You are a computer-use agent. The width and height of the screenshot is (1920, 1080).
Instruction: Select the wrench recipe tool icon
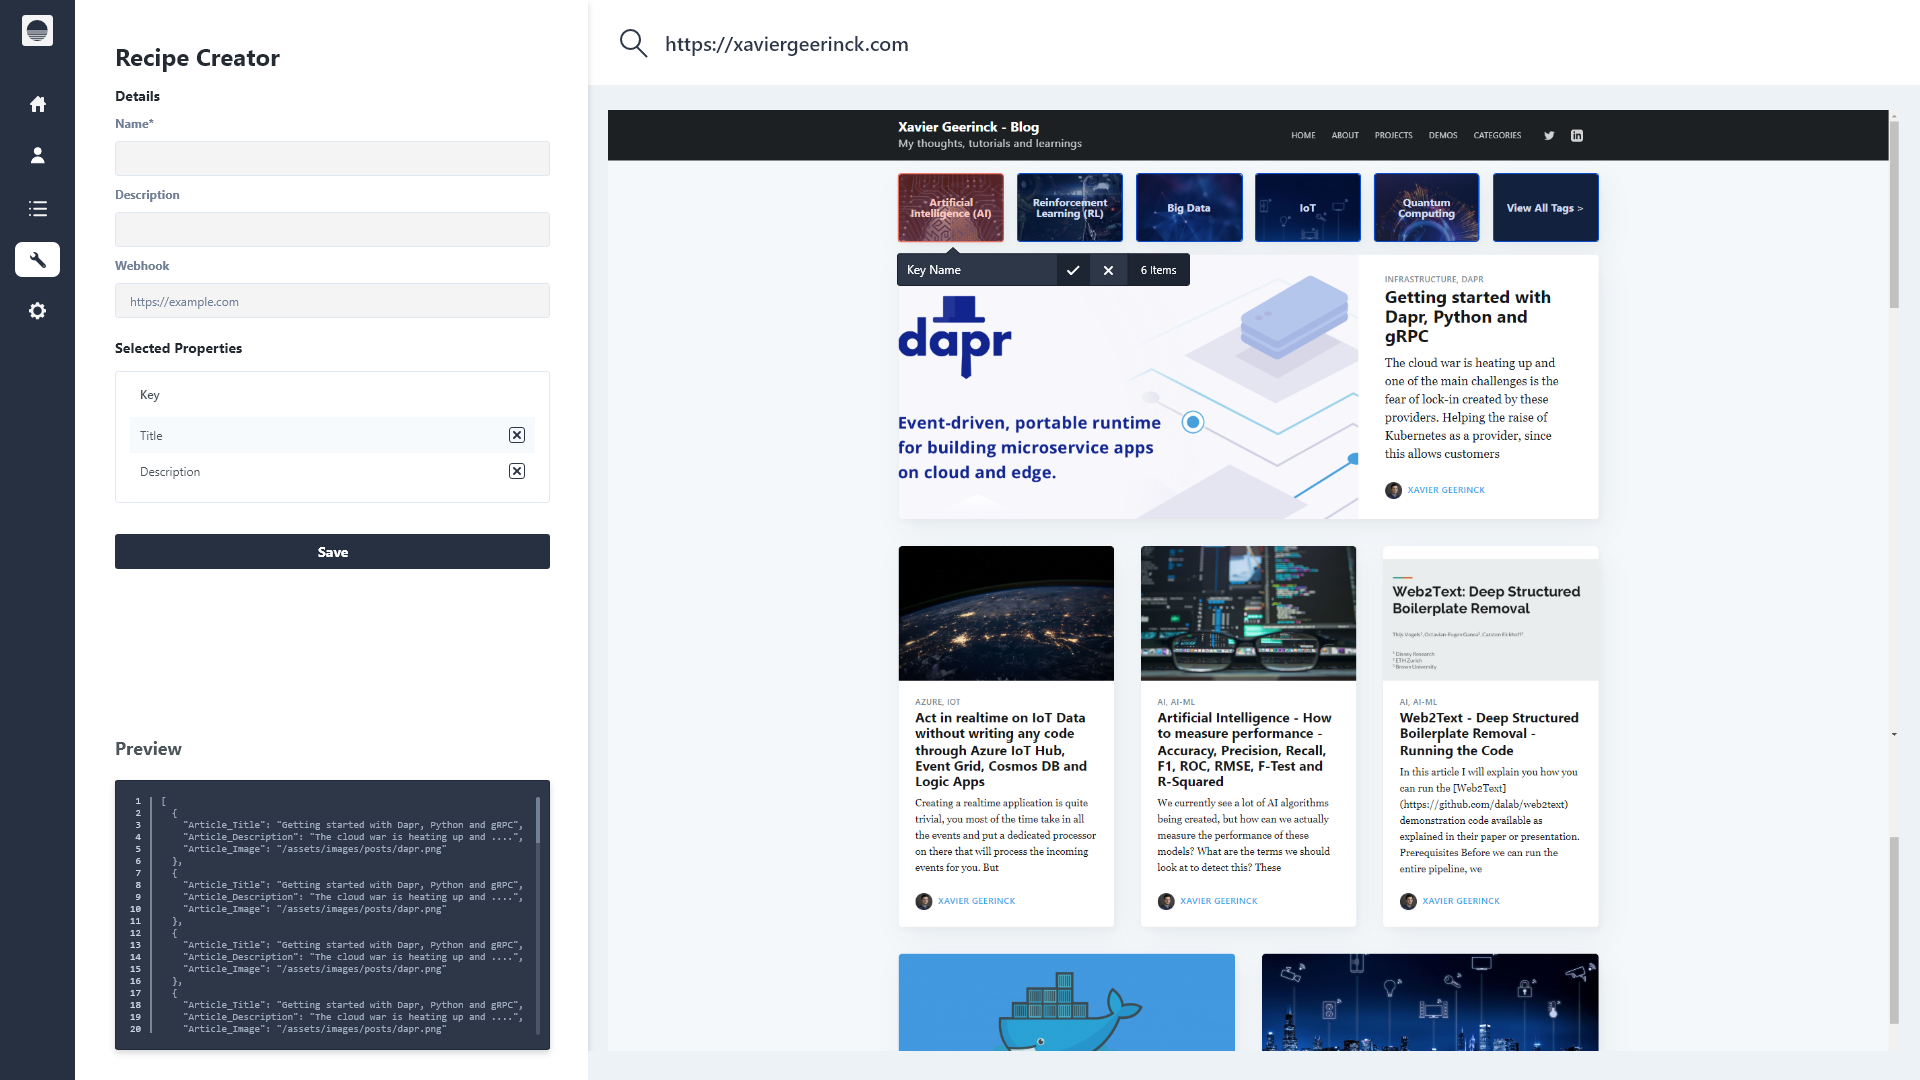click(38, 260)
